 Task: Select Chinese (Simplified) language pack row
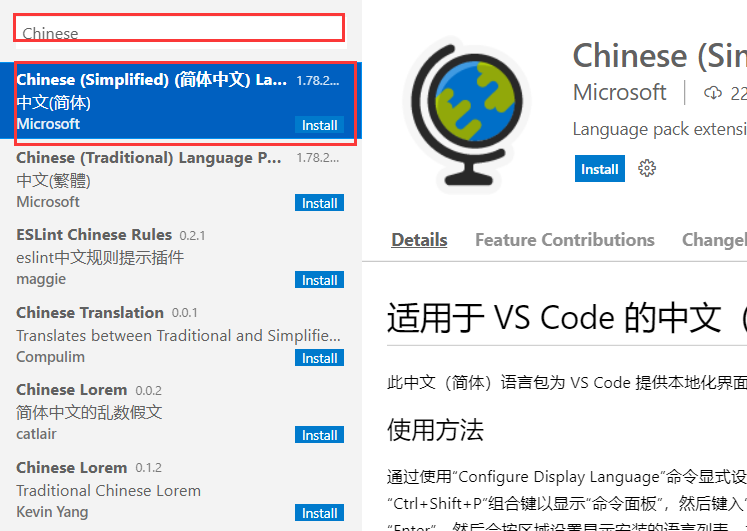[181, 101]
